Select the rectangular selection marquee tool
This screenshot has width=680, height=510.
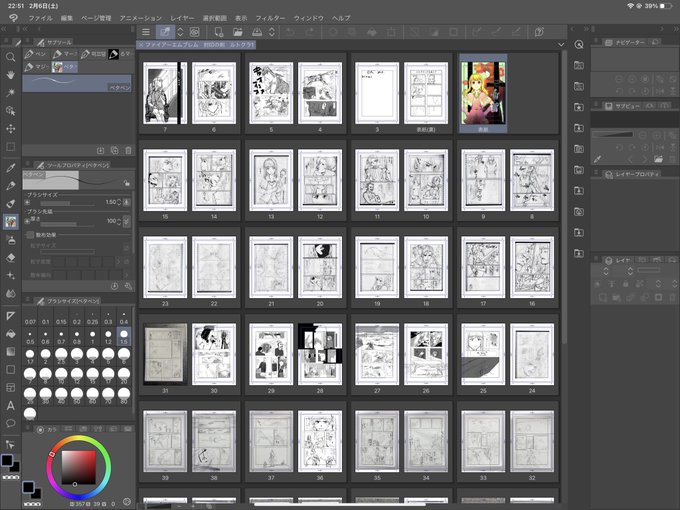click(10, 147)
